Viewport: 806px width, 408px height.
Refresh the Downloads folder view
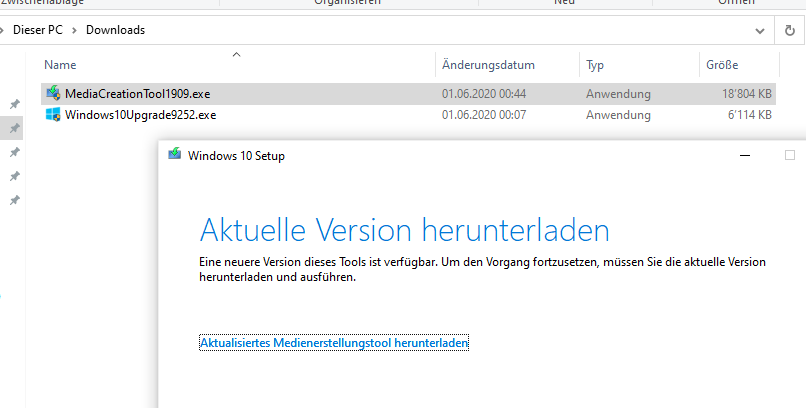tap(790, 31)
